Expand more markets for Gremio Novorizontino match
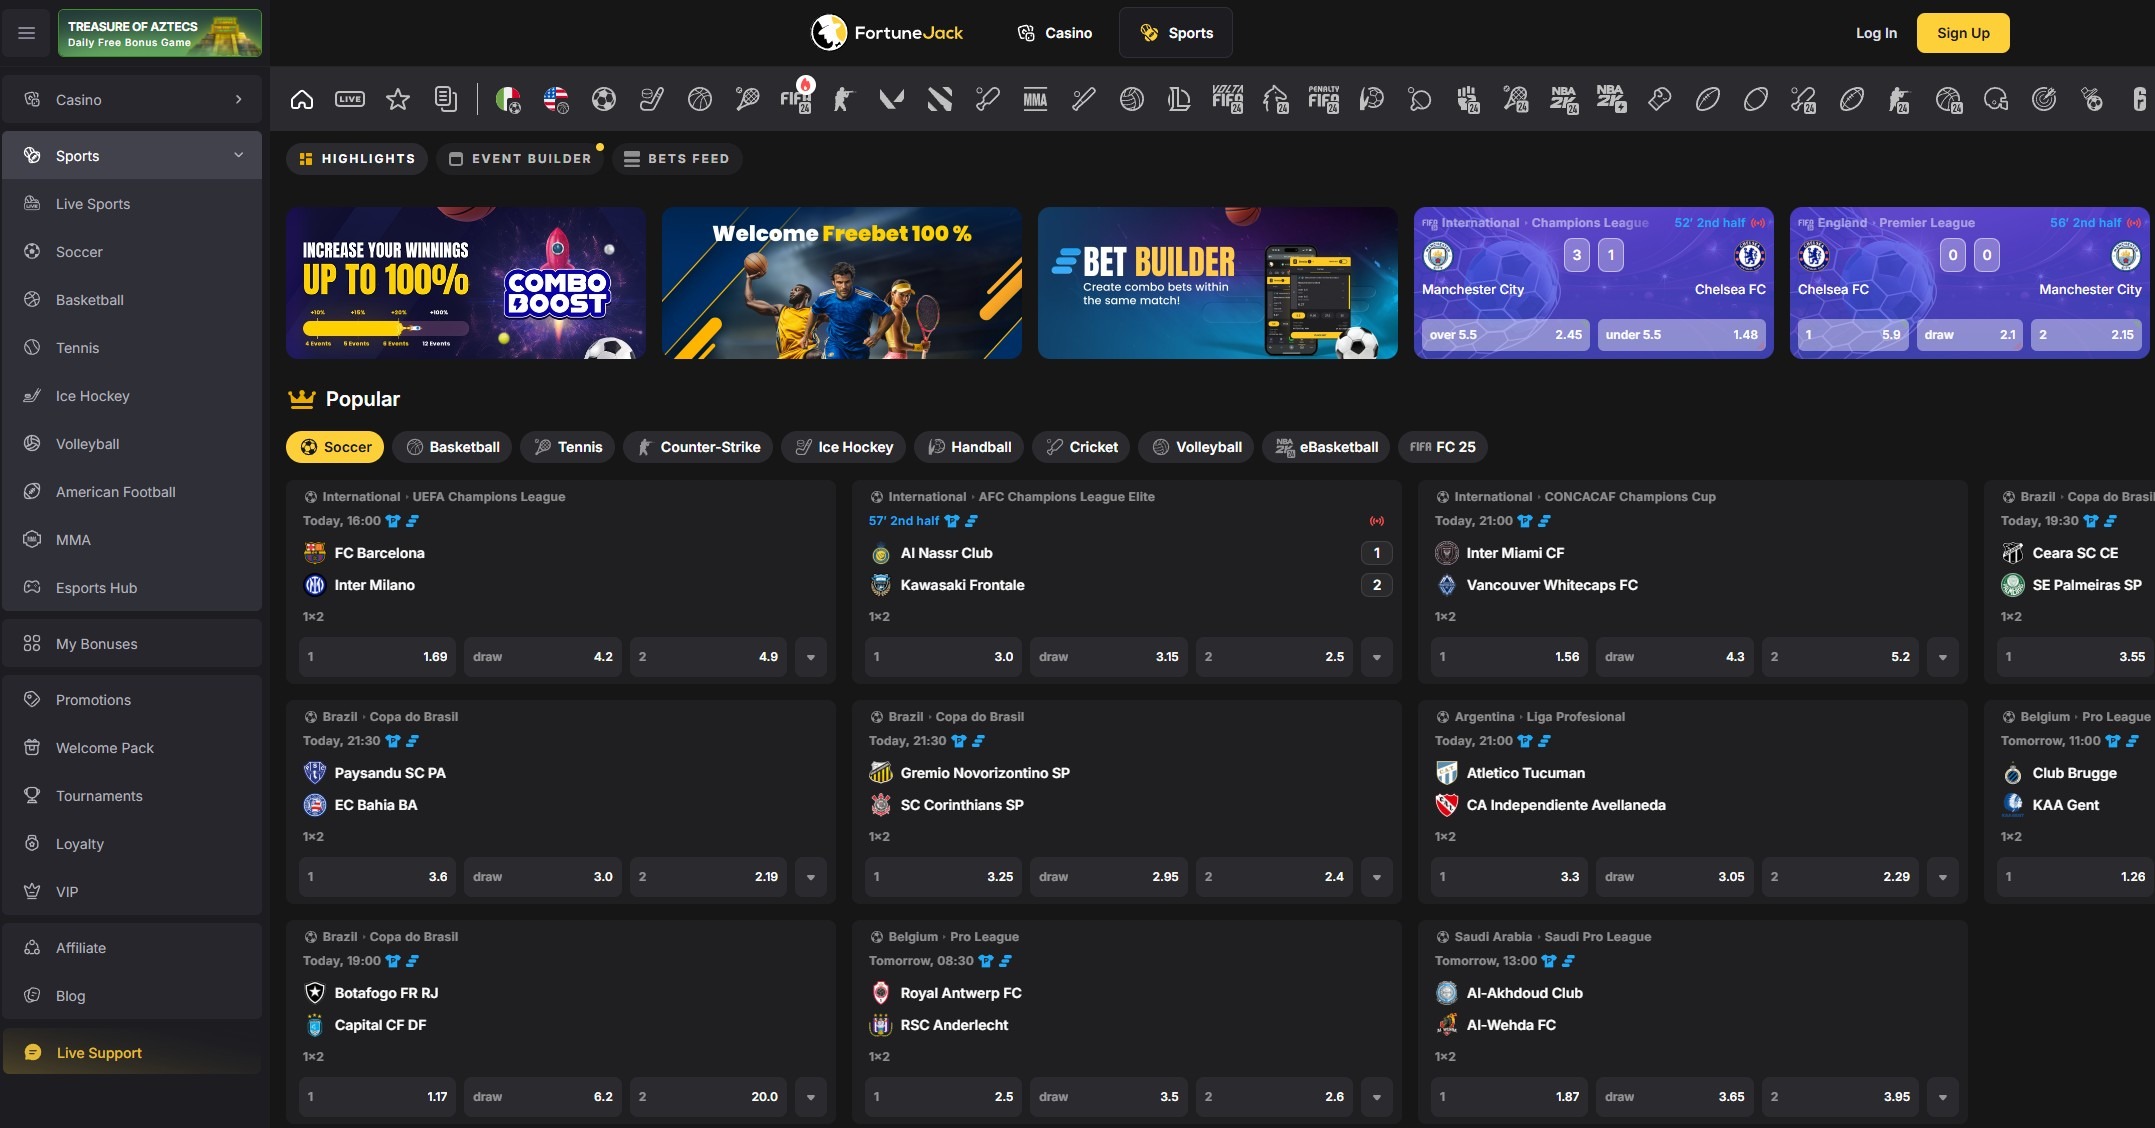The height and width of the screenshot is (1128, 2155). coord(1377,877)
